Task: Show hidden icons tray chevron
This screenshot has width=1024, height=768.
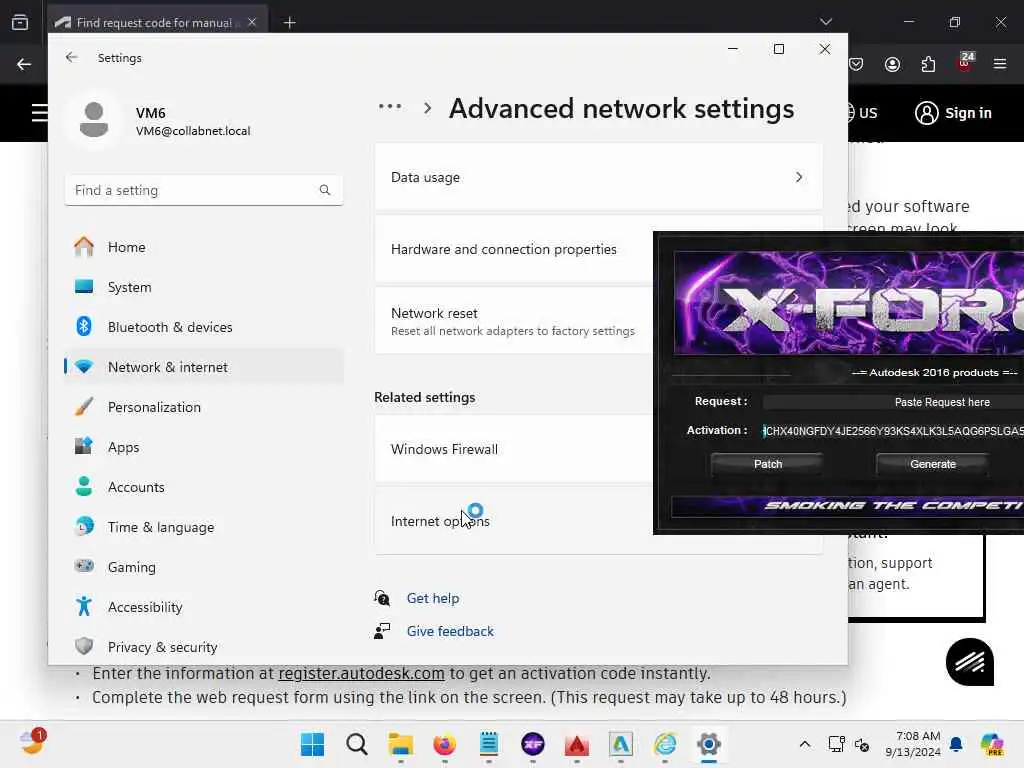Action: point(805,744)
